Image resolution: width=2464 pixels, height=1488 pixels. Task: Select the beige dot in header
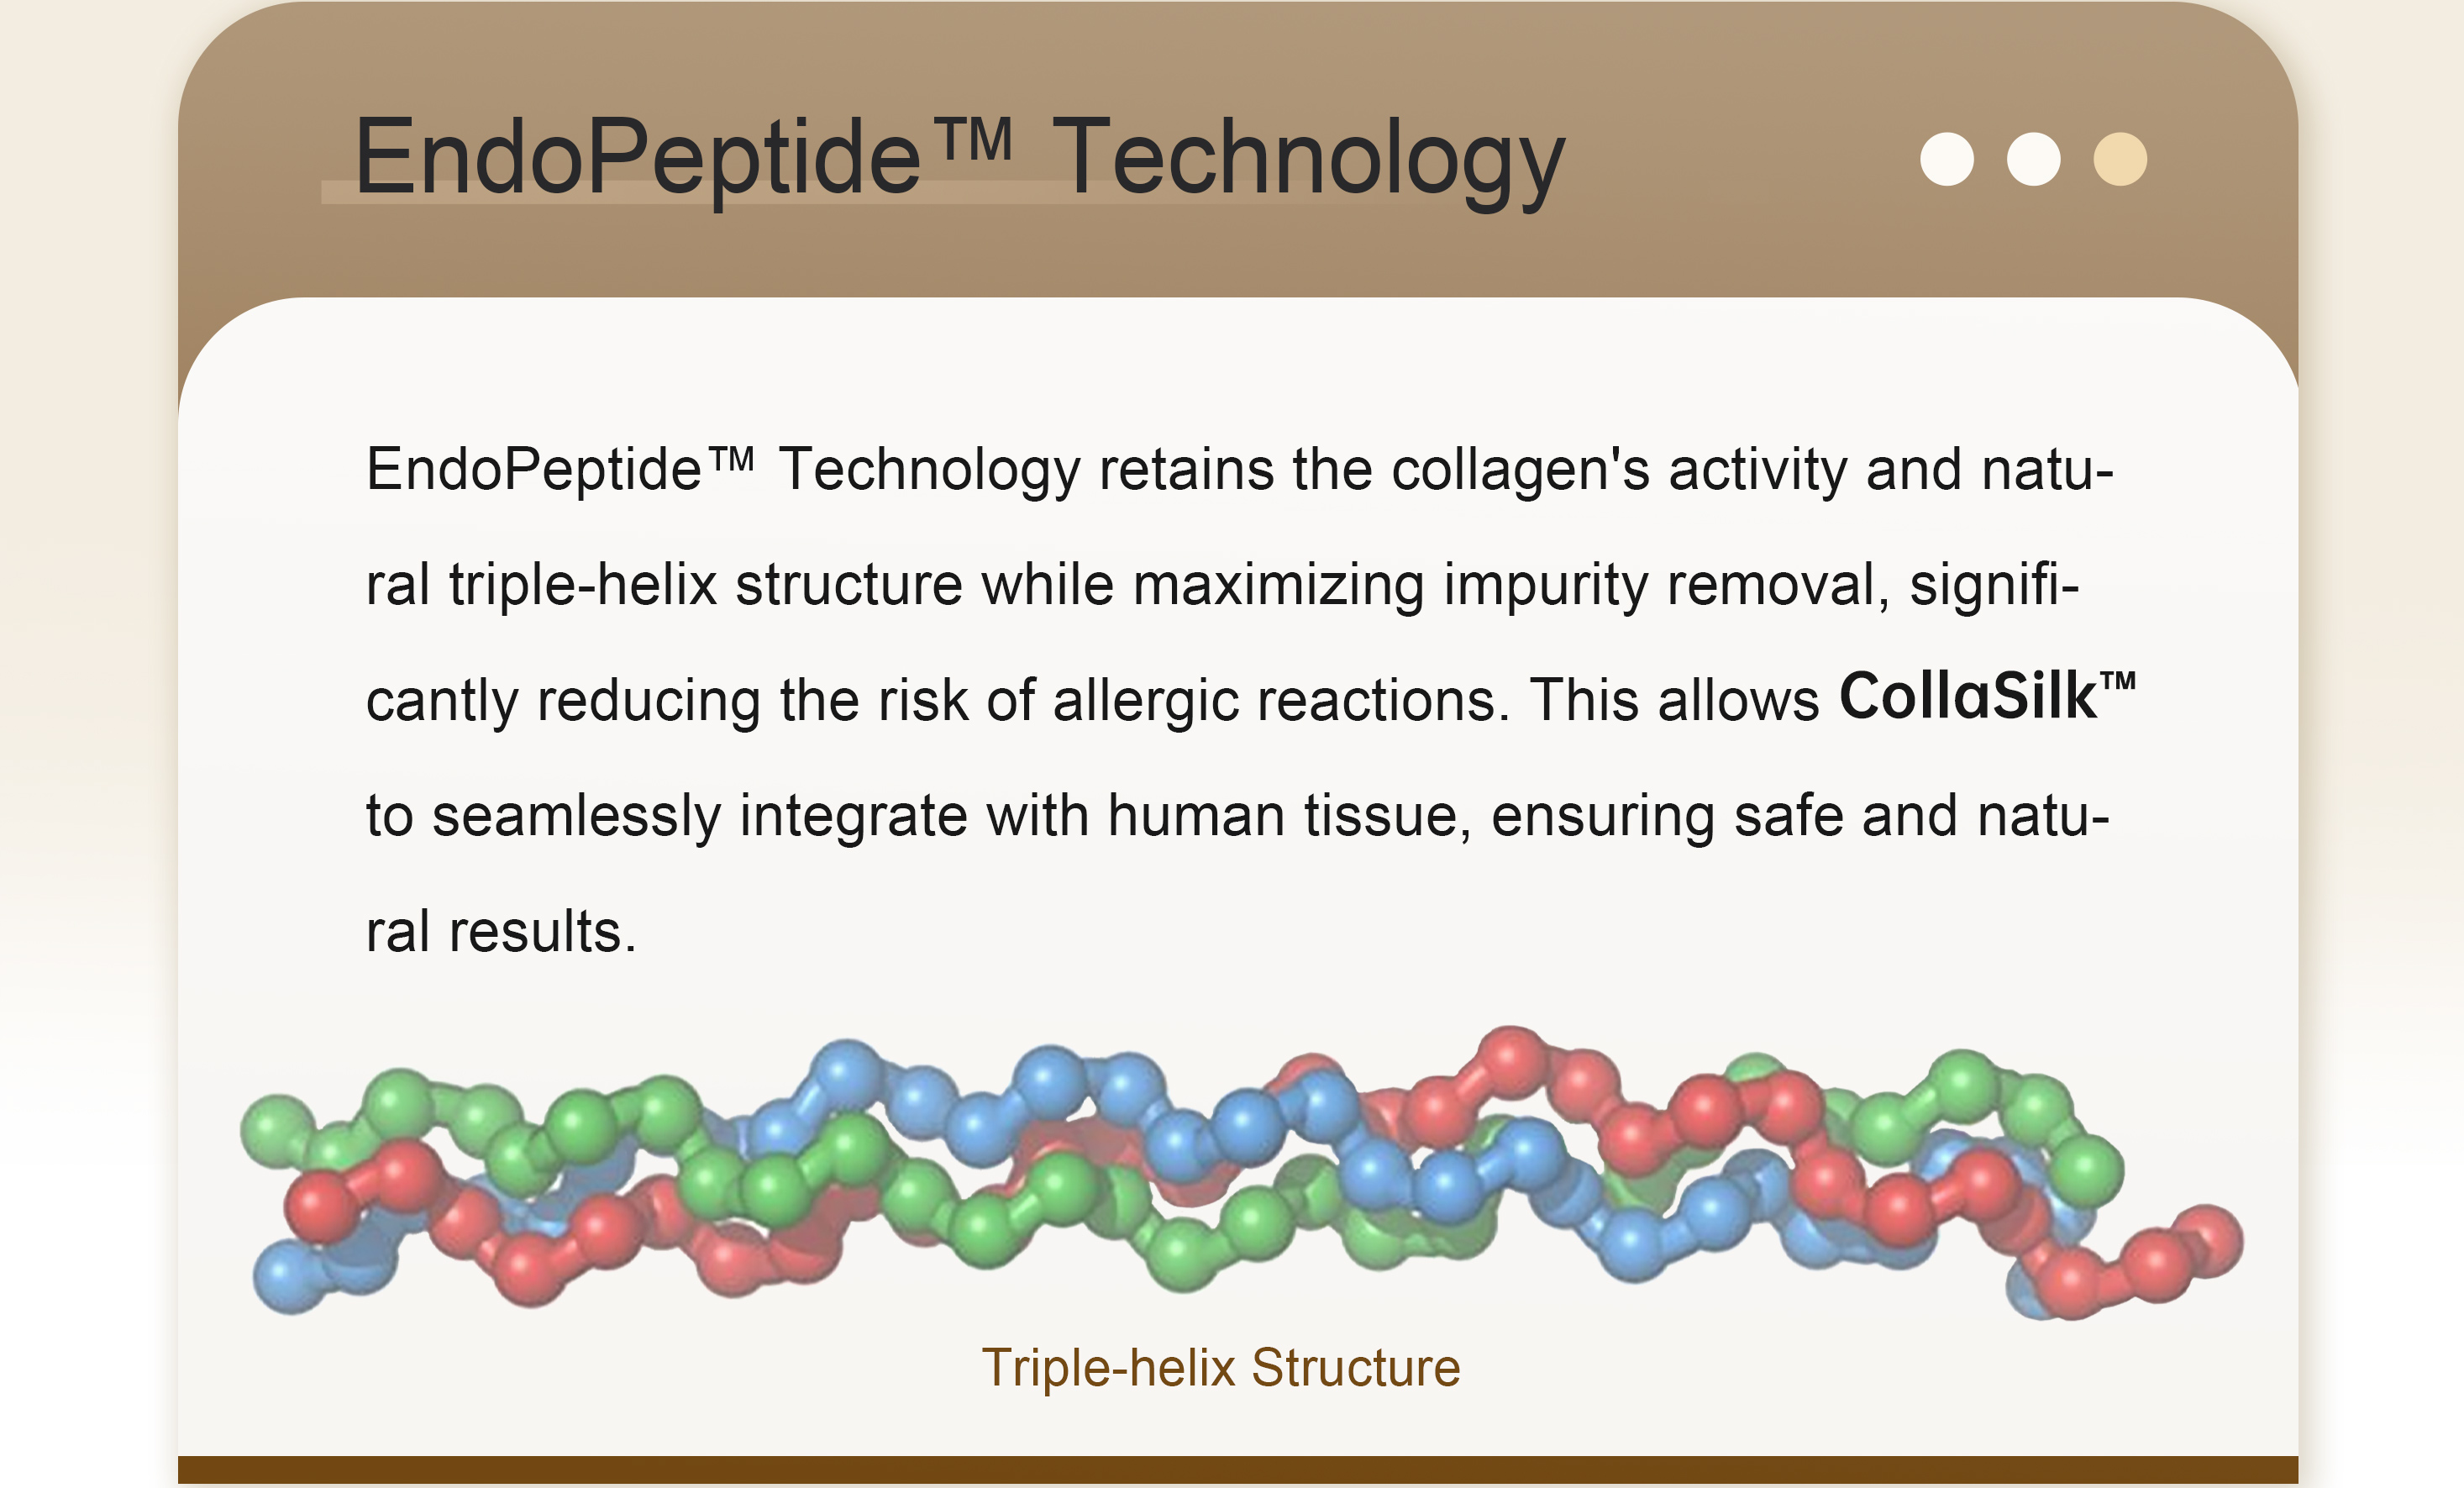tap(2120, 159)
